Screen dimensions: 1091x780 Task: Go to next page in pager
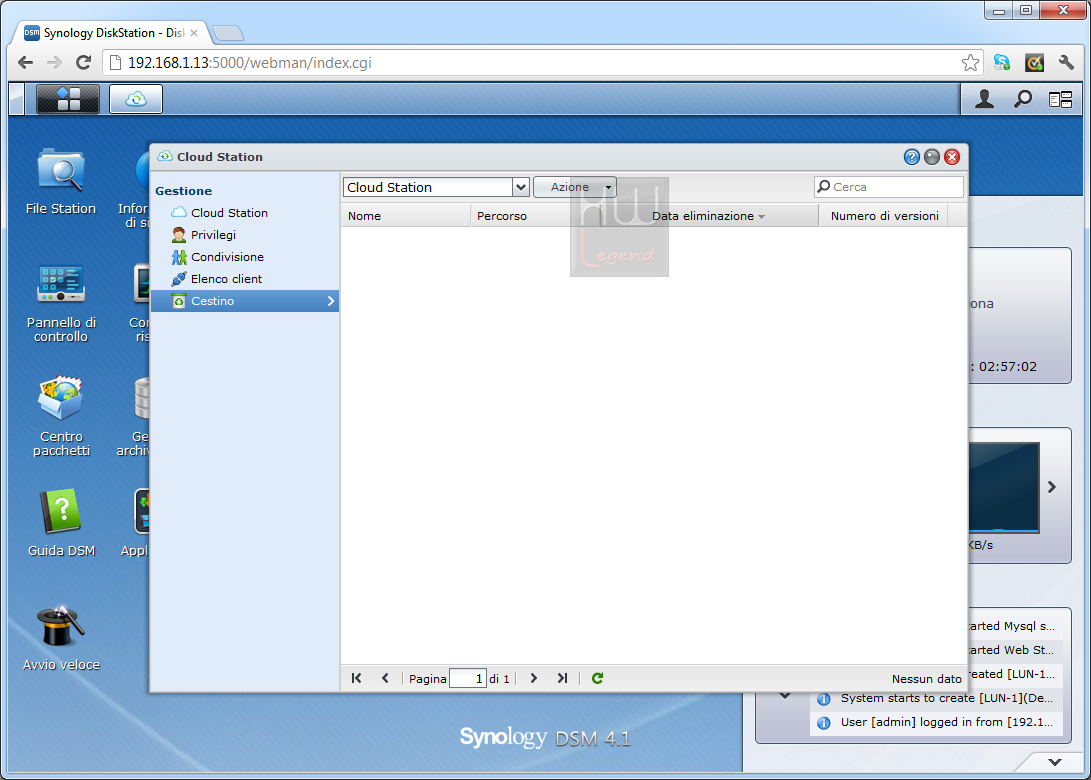[x=534, y=678]
